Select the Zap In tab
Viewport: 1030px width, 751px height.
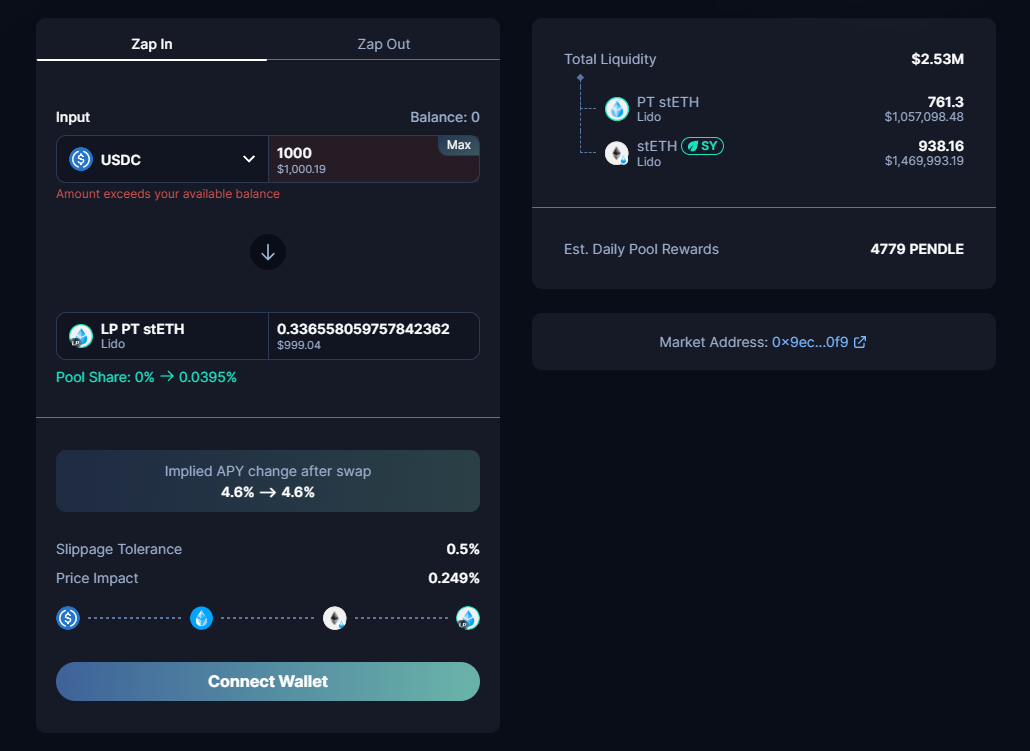coord(152,44)
